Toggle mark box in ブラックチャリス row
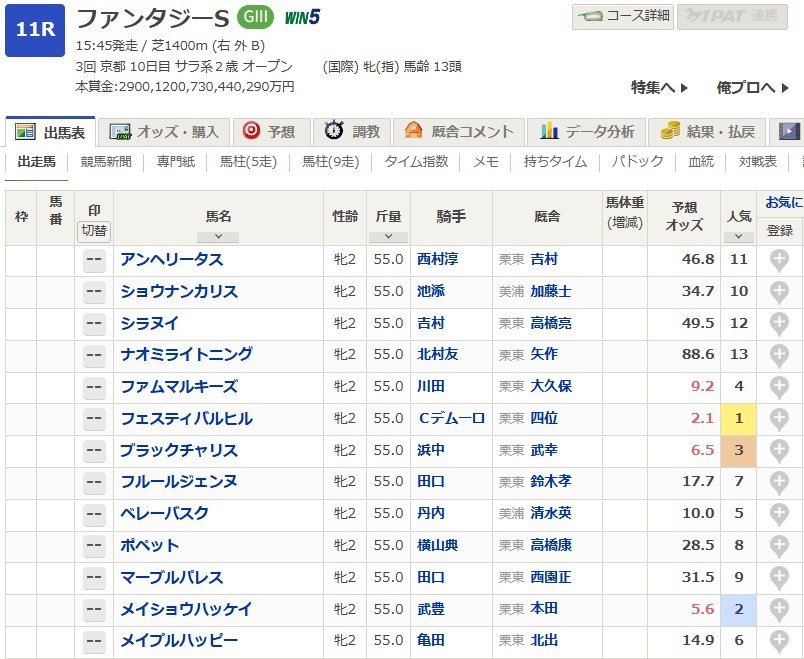Screen dimensions: 804x659 (94, 451)
